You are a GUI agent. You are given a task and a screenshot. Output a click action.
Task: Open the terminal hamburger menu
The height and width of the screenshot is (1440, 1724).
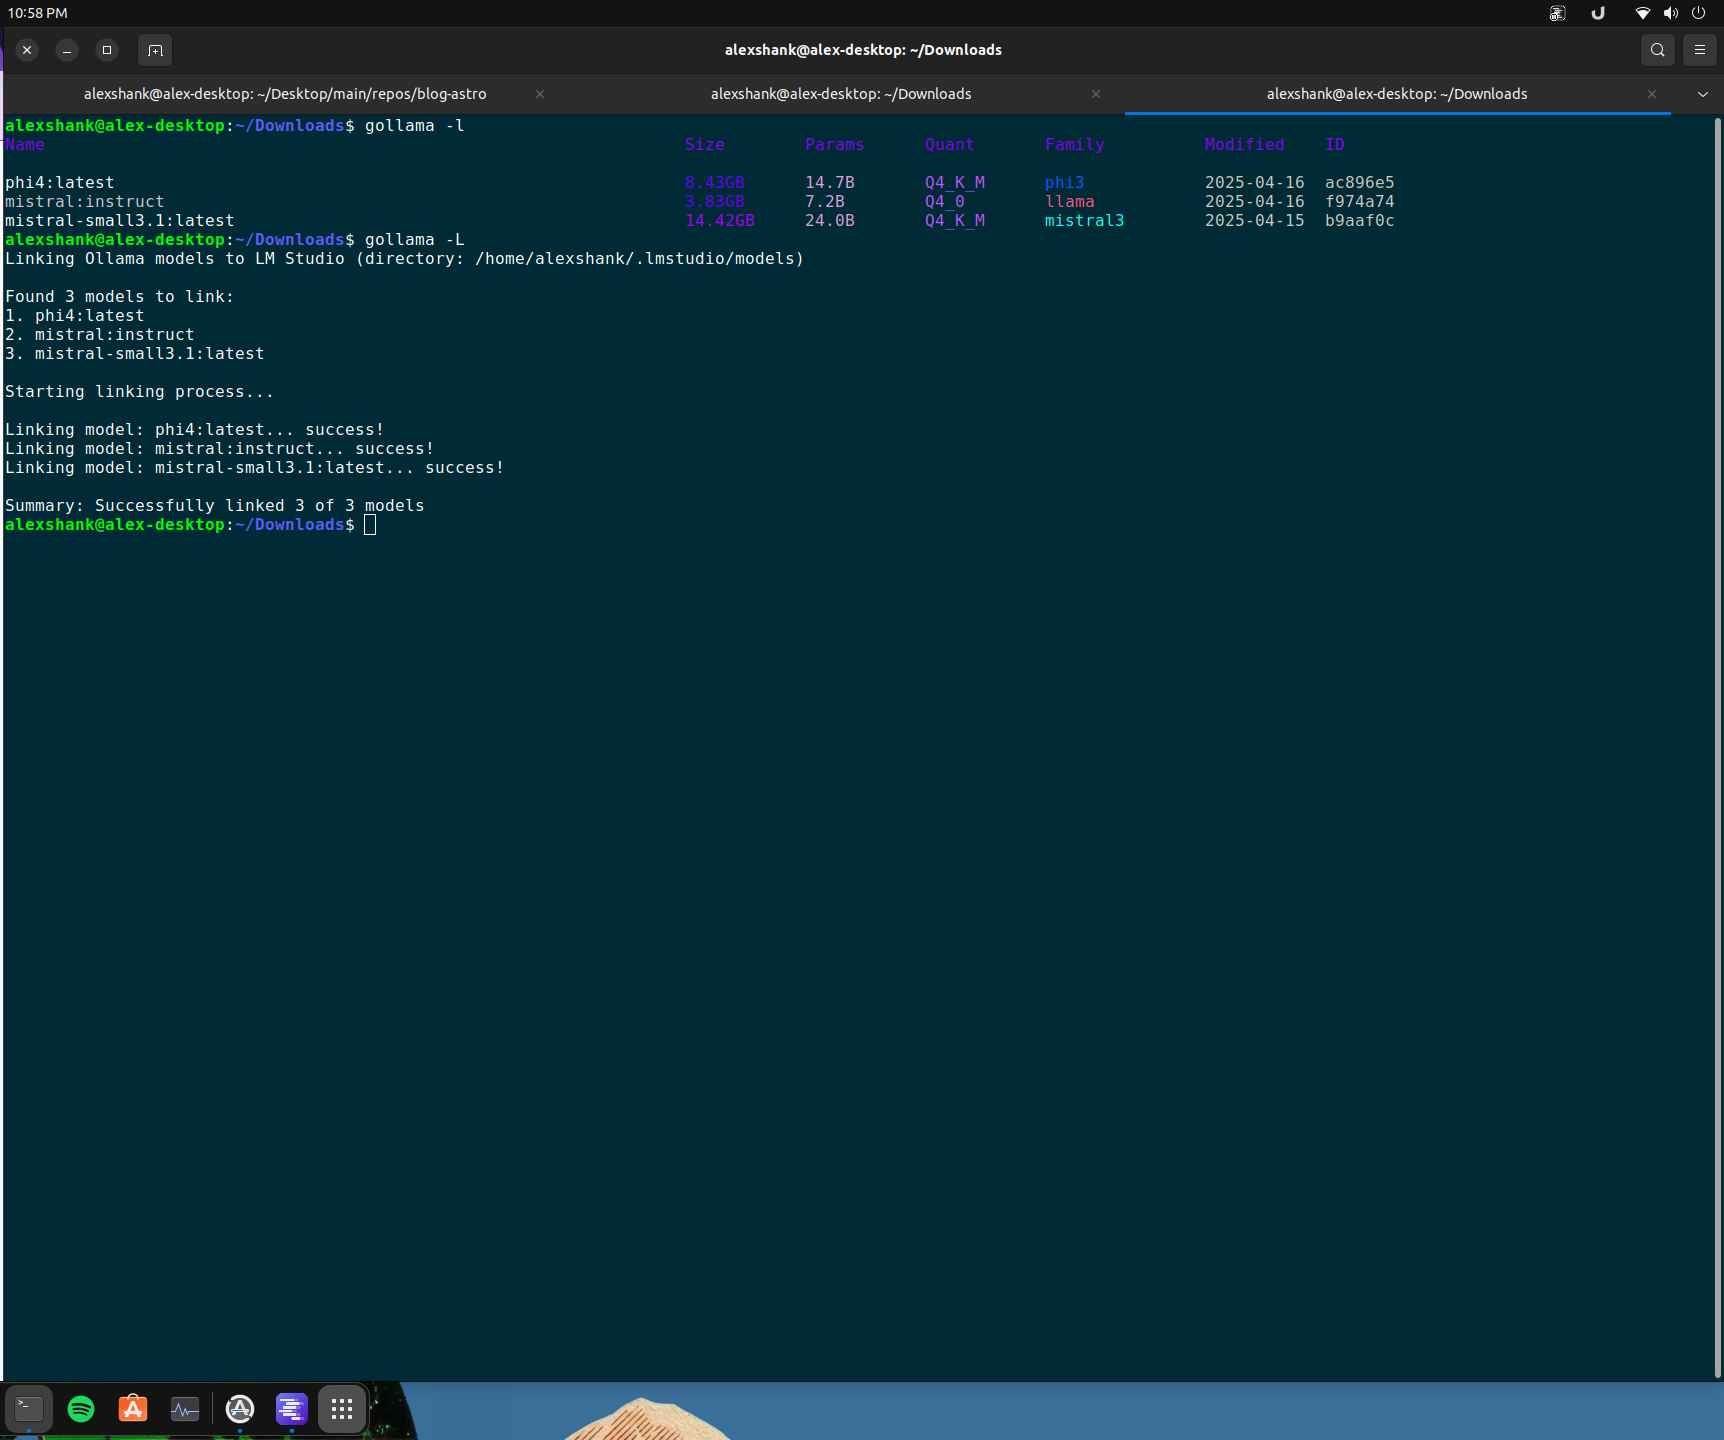click(x=1699, y=49)
